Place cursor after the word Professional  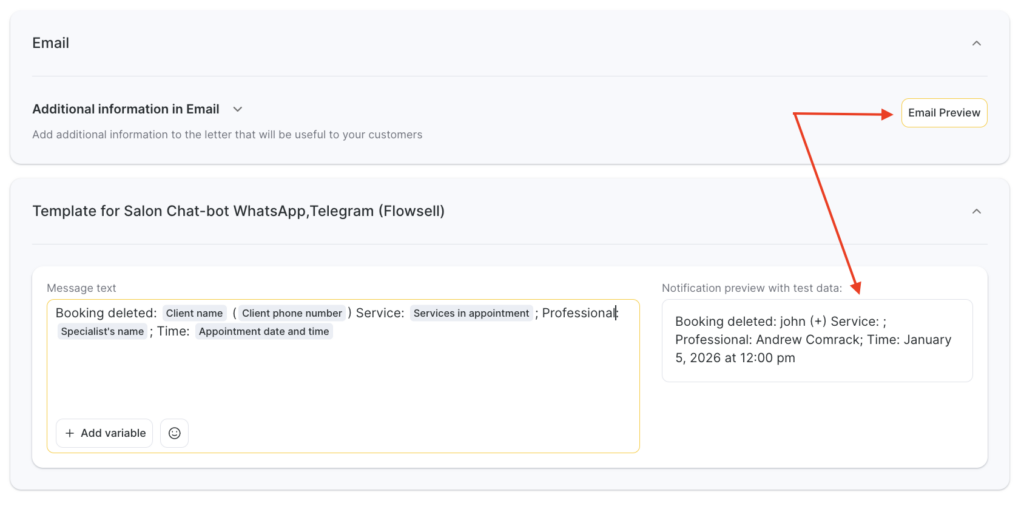point(617,313)
